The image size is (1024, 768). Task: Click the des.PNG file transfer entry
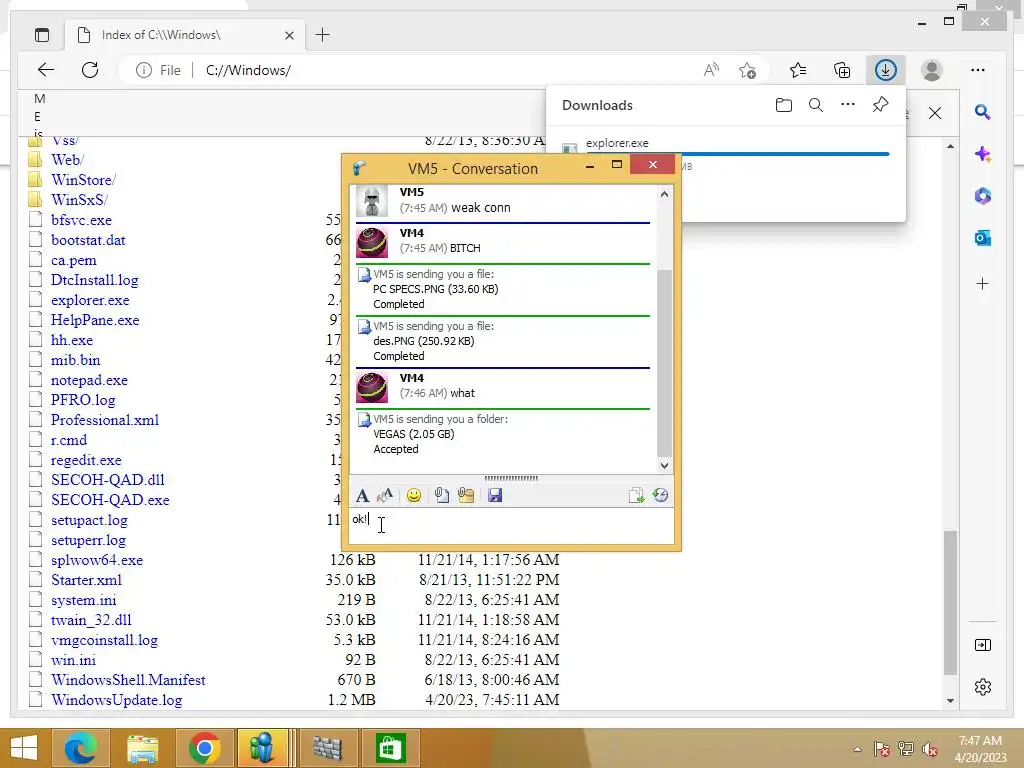click(503, 341)
